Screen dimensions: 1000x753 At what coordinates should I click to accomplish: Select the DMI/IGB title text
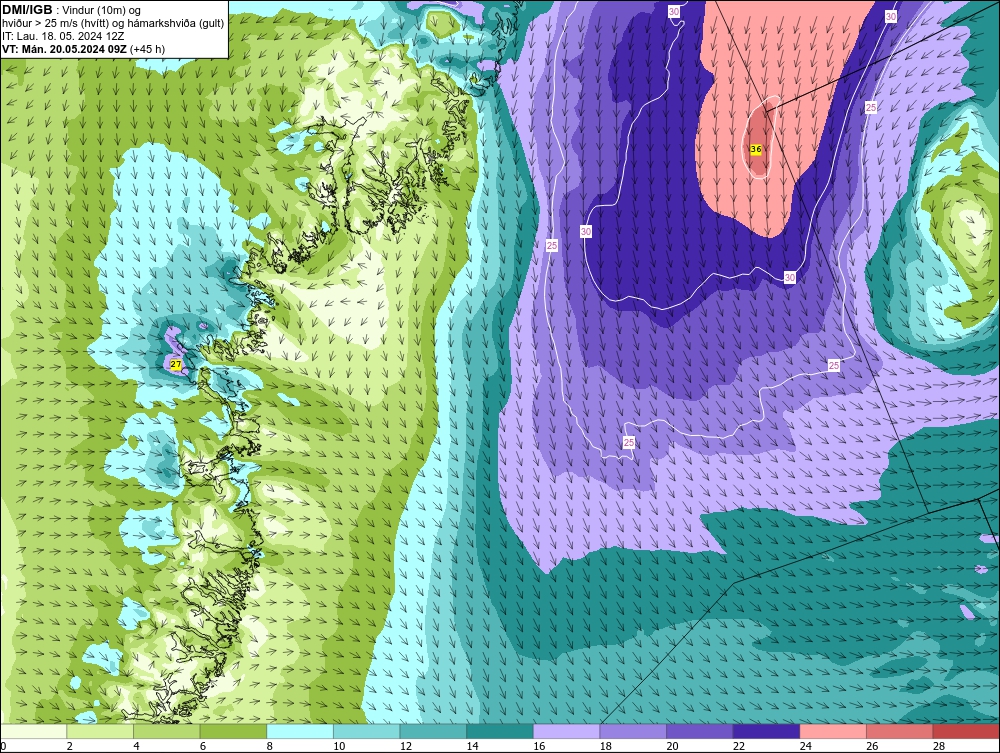(27, 10)
